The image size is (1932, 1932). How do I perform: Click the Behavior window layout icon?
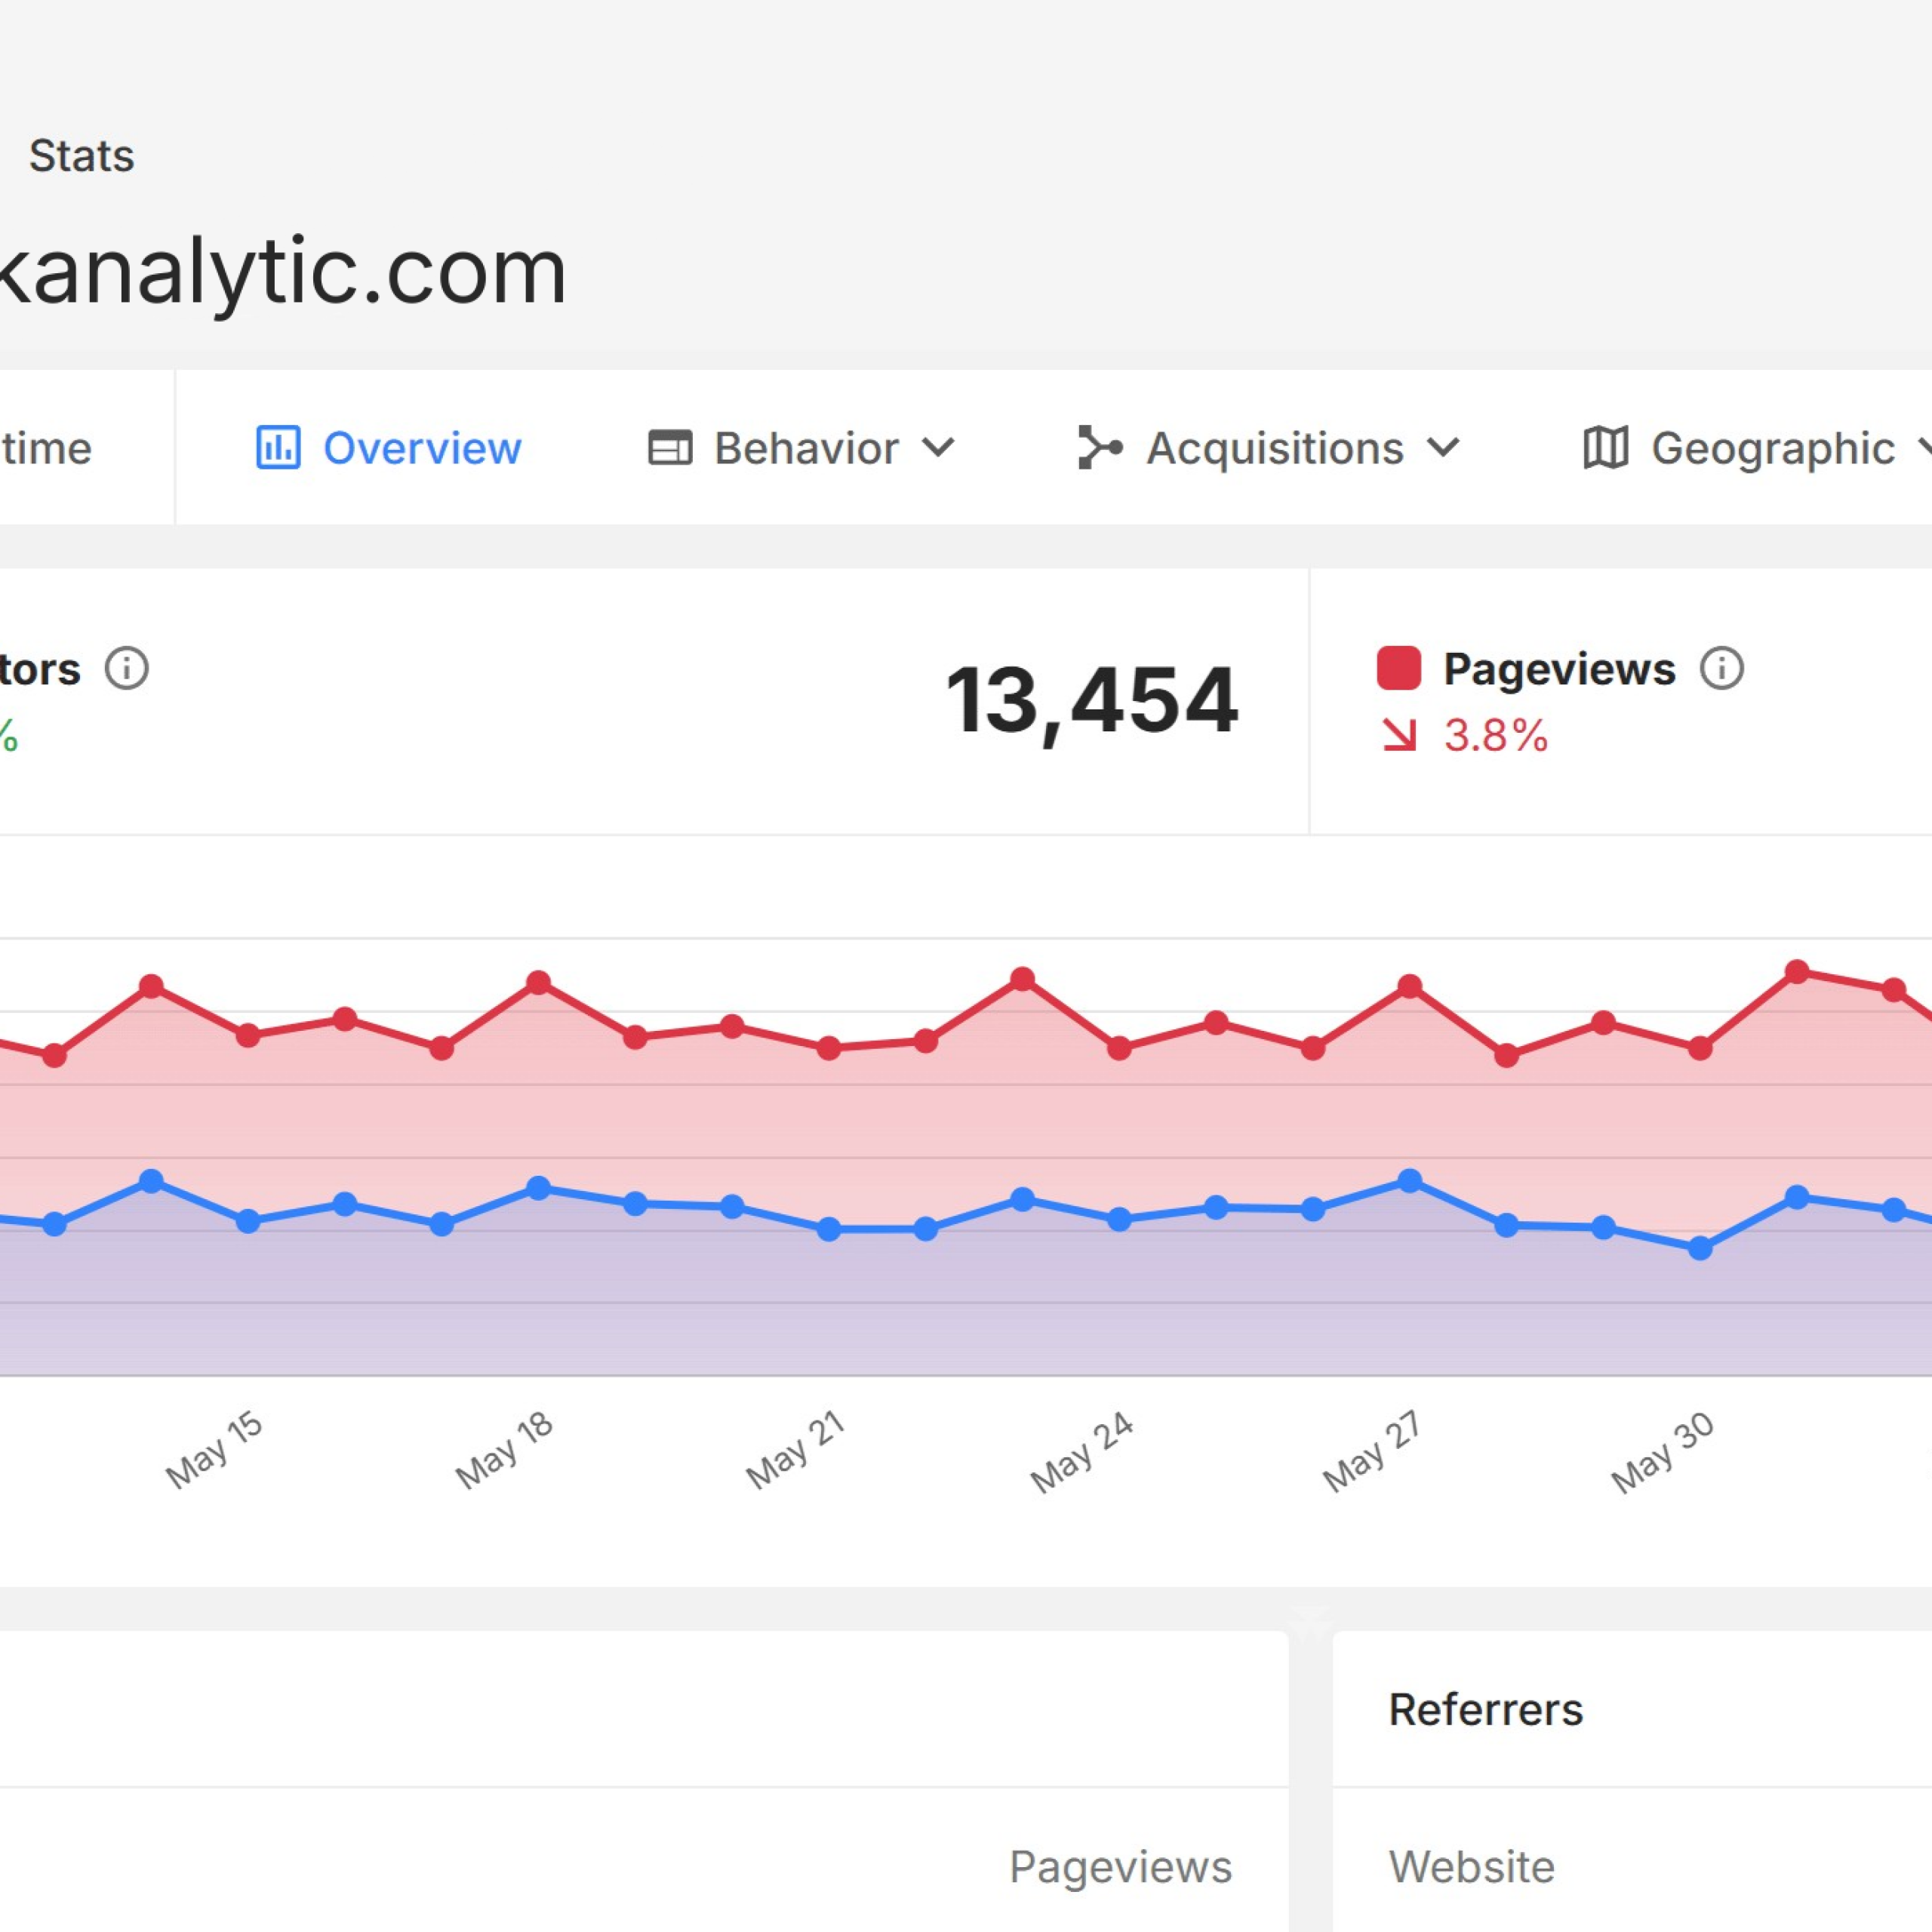[670, 447]
